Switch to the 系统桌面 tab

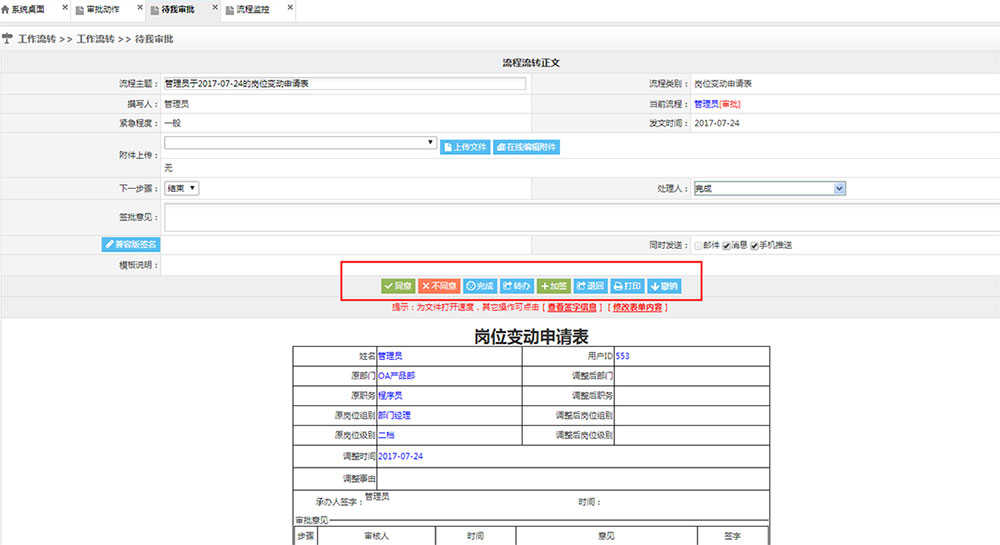[x=28, y=9]
